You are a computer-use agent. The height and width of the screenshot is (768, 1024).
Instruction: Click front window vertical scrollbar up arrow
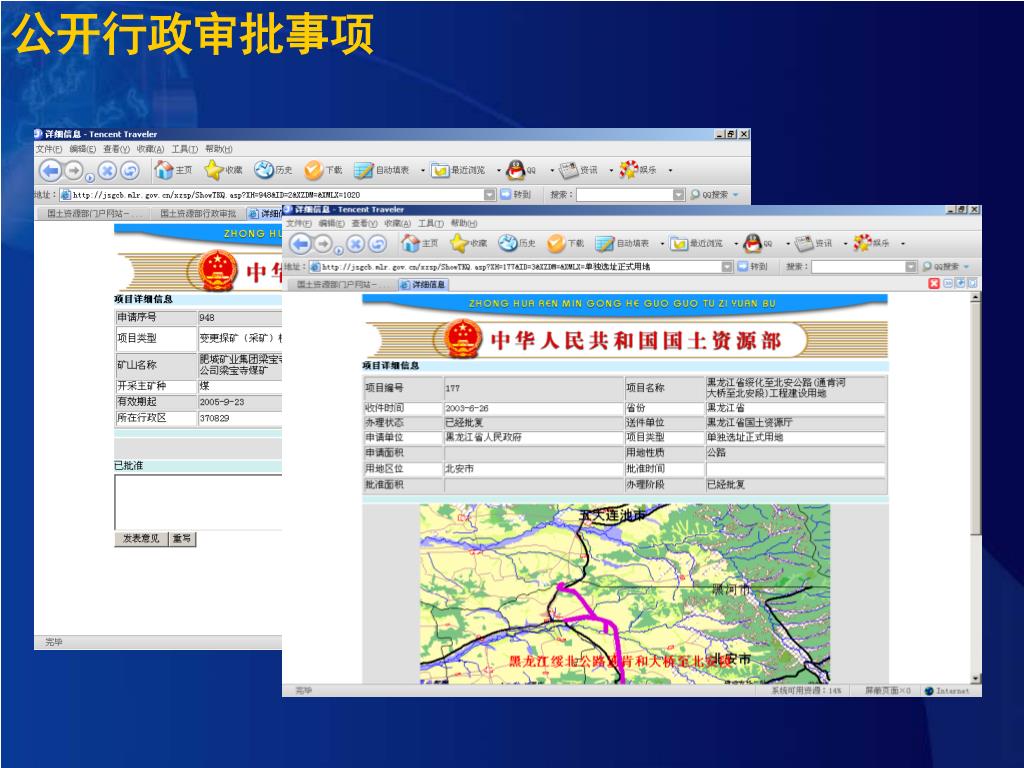[976, 297]
